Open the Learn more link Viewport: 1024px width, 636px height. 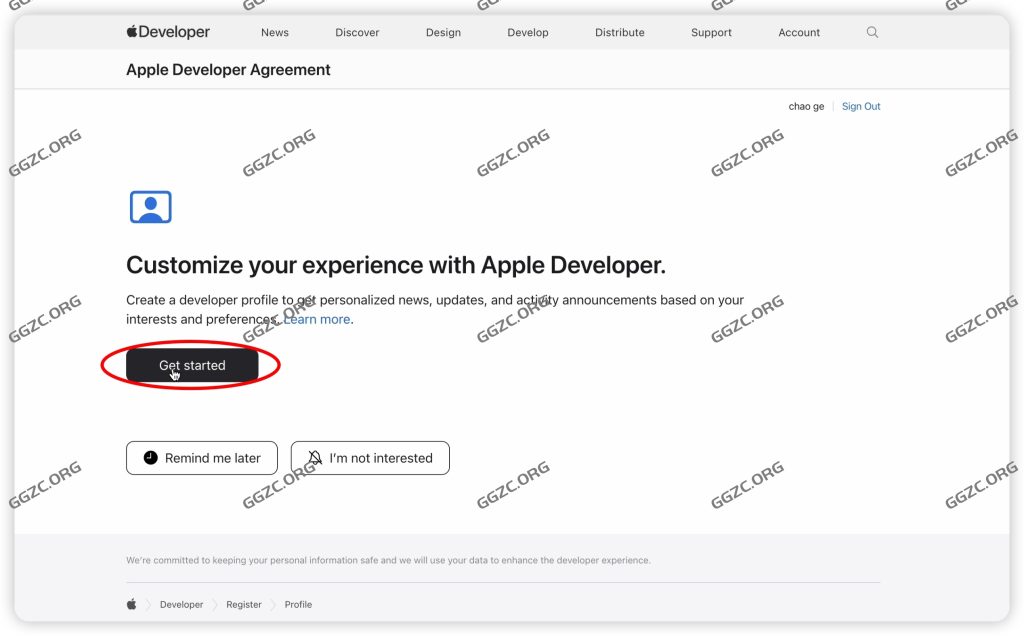pyautogui.click(x=316, y=318)
